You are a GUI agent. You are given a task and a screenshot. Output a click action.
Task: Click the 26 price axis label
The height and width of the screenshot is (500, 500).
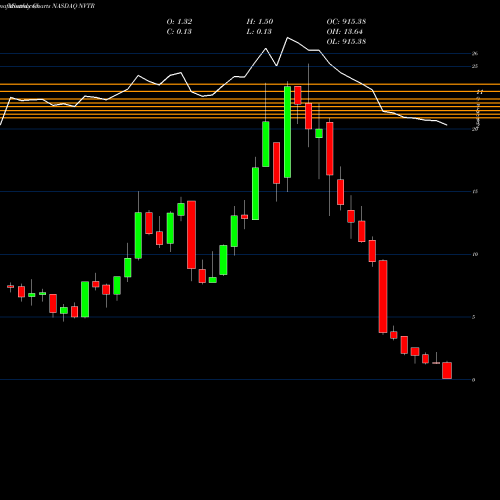[475, 53]
